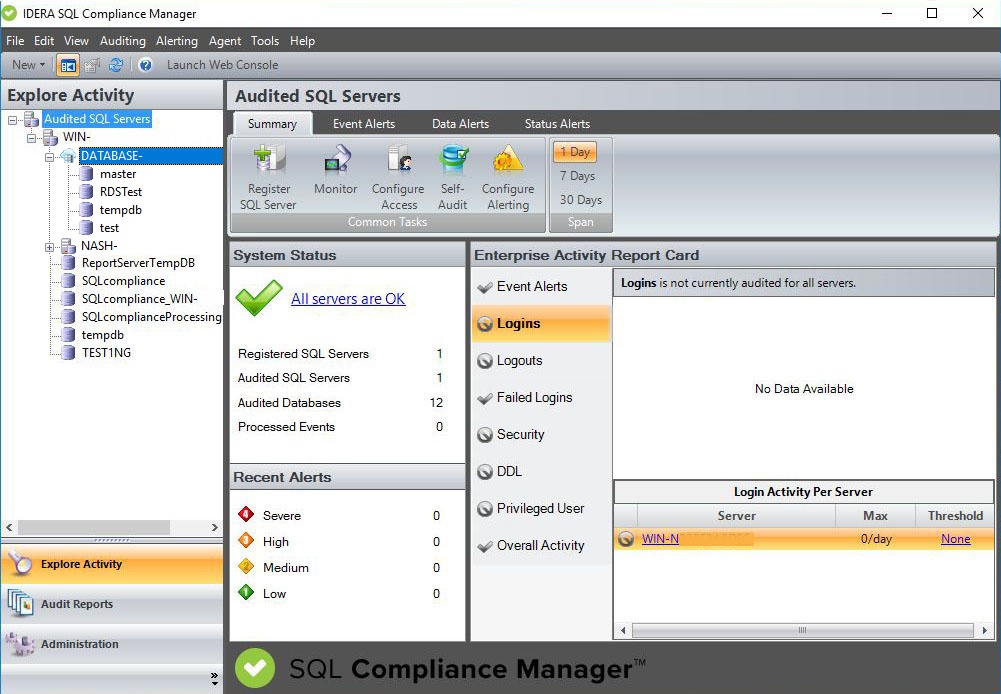Click the None threshold link

956,539
